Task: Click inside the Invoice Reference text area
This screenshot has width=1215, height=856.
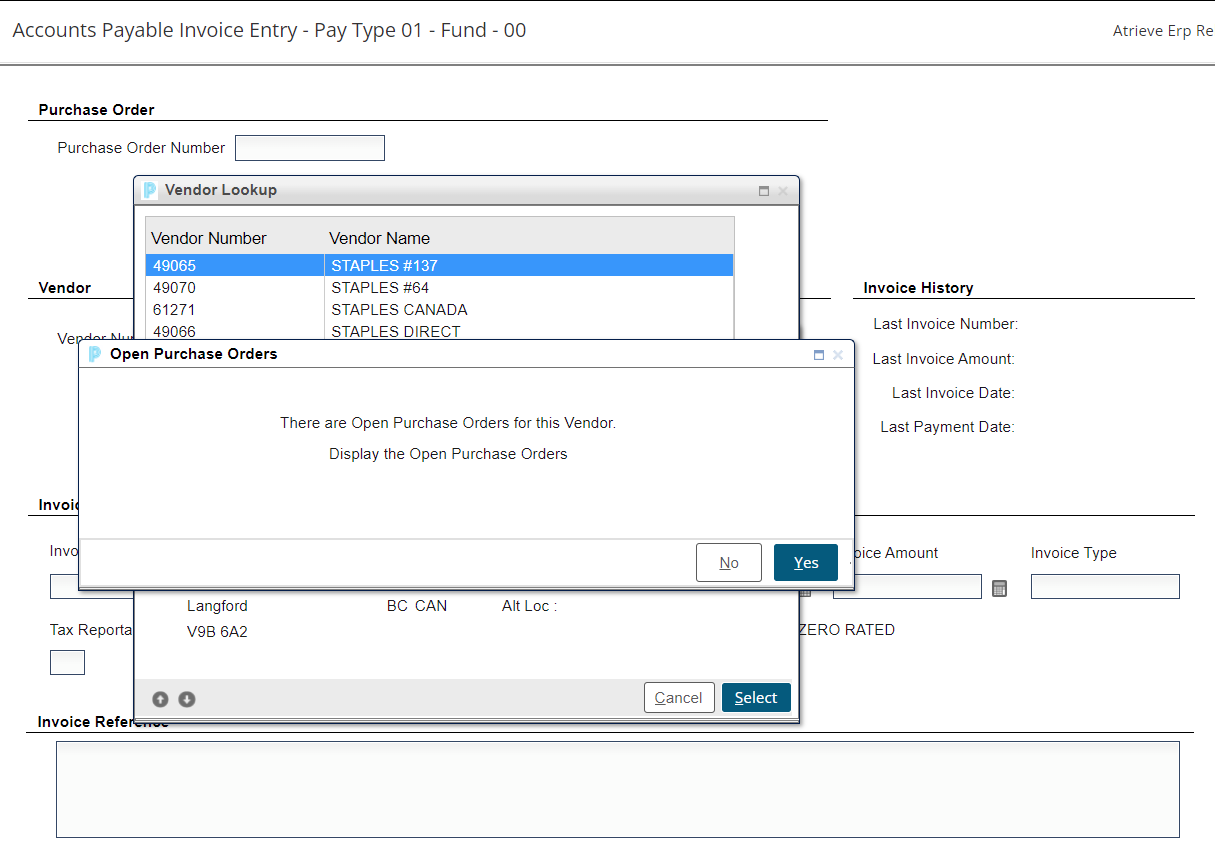Action: (x=617, y=789)
